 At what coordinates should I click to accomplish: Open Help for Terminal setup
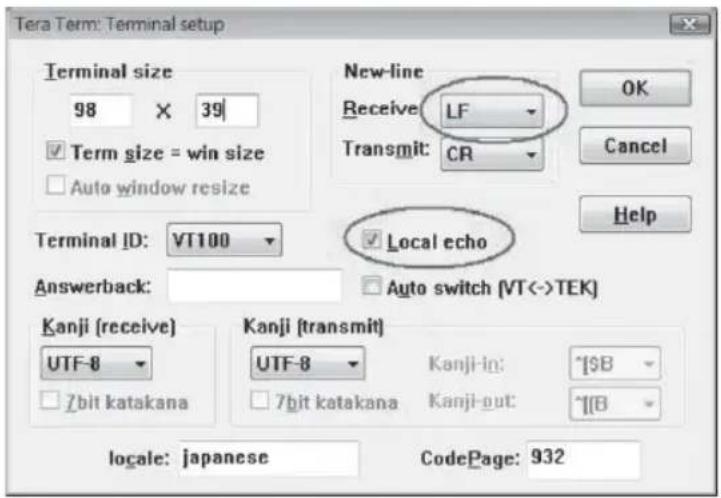tap(635, 214)
